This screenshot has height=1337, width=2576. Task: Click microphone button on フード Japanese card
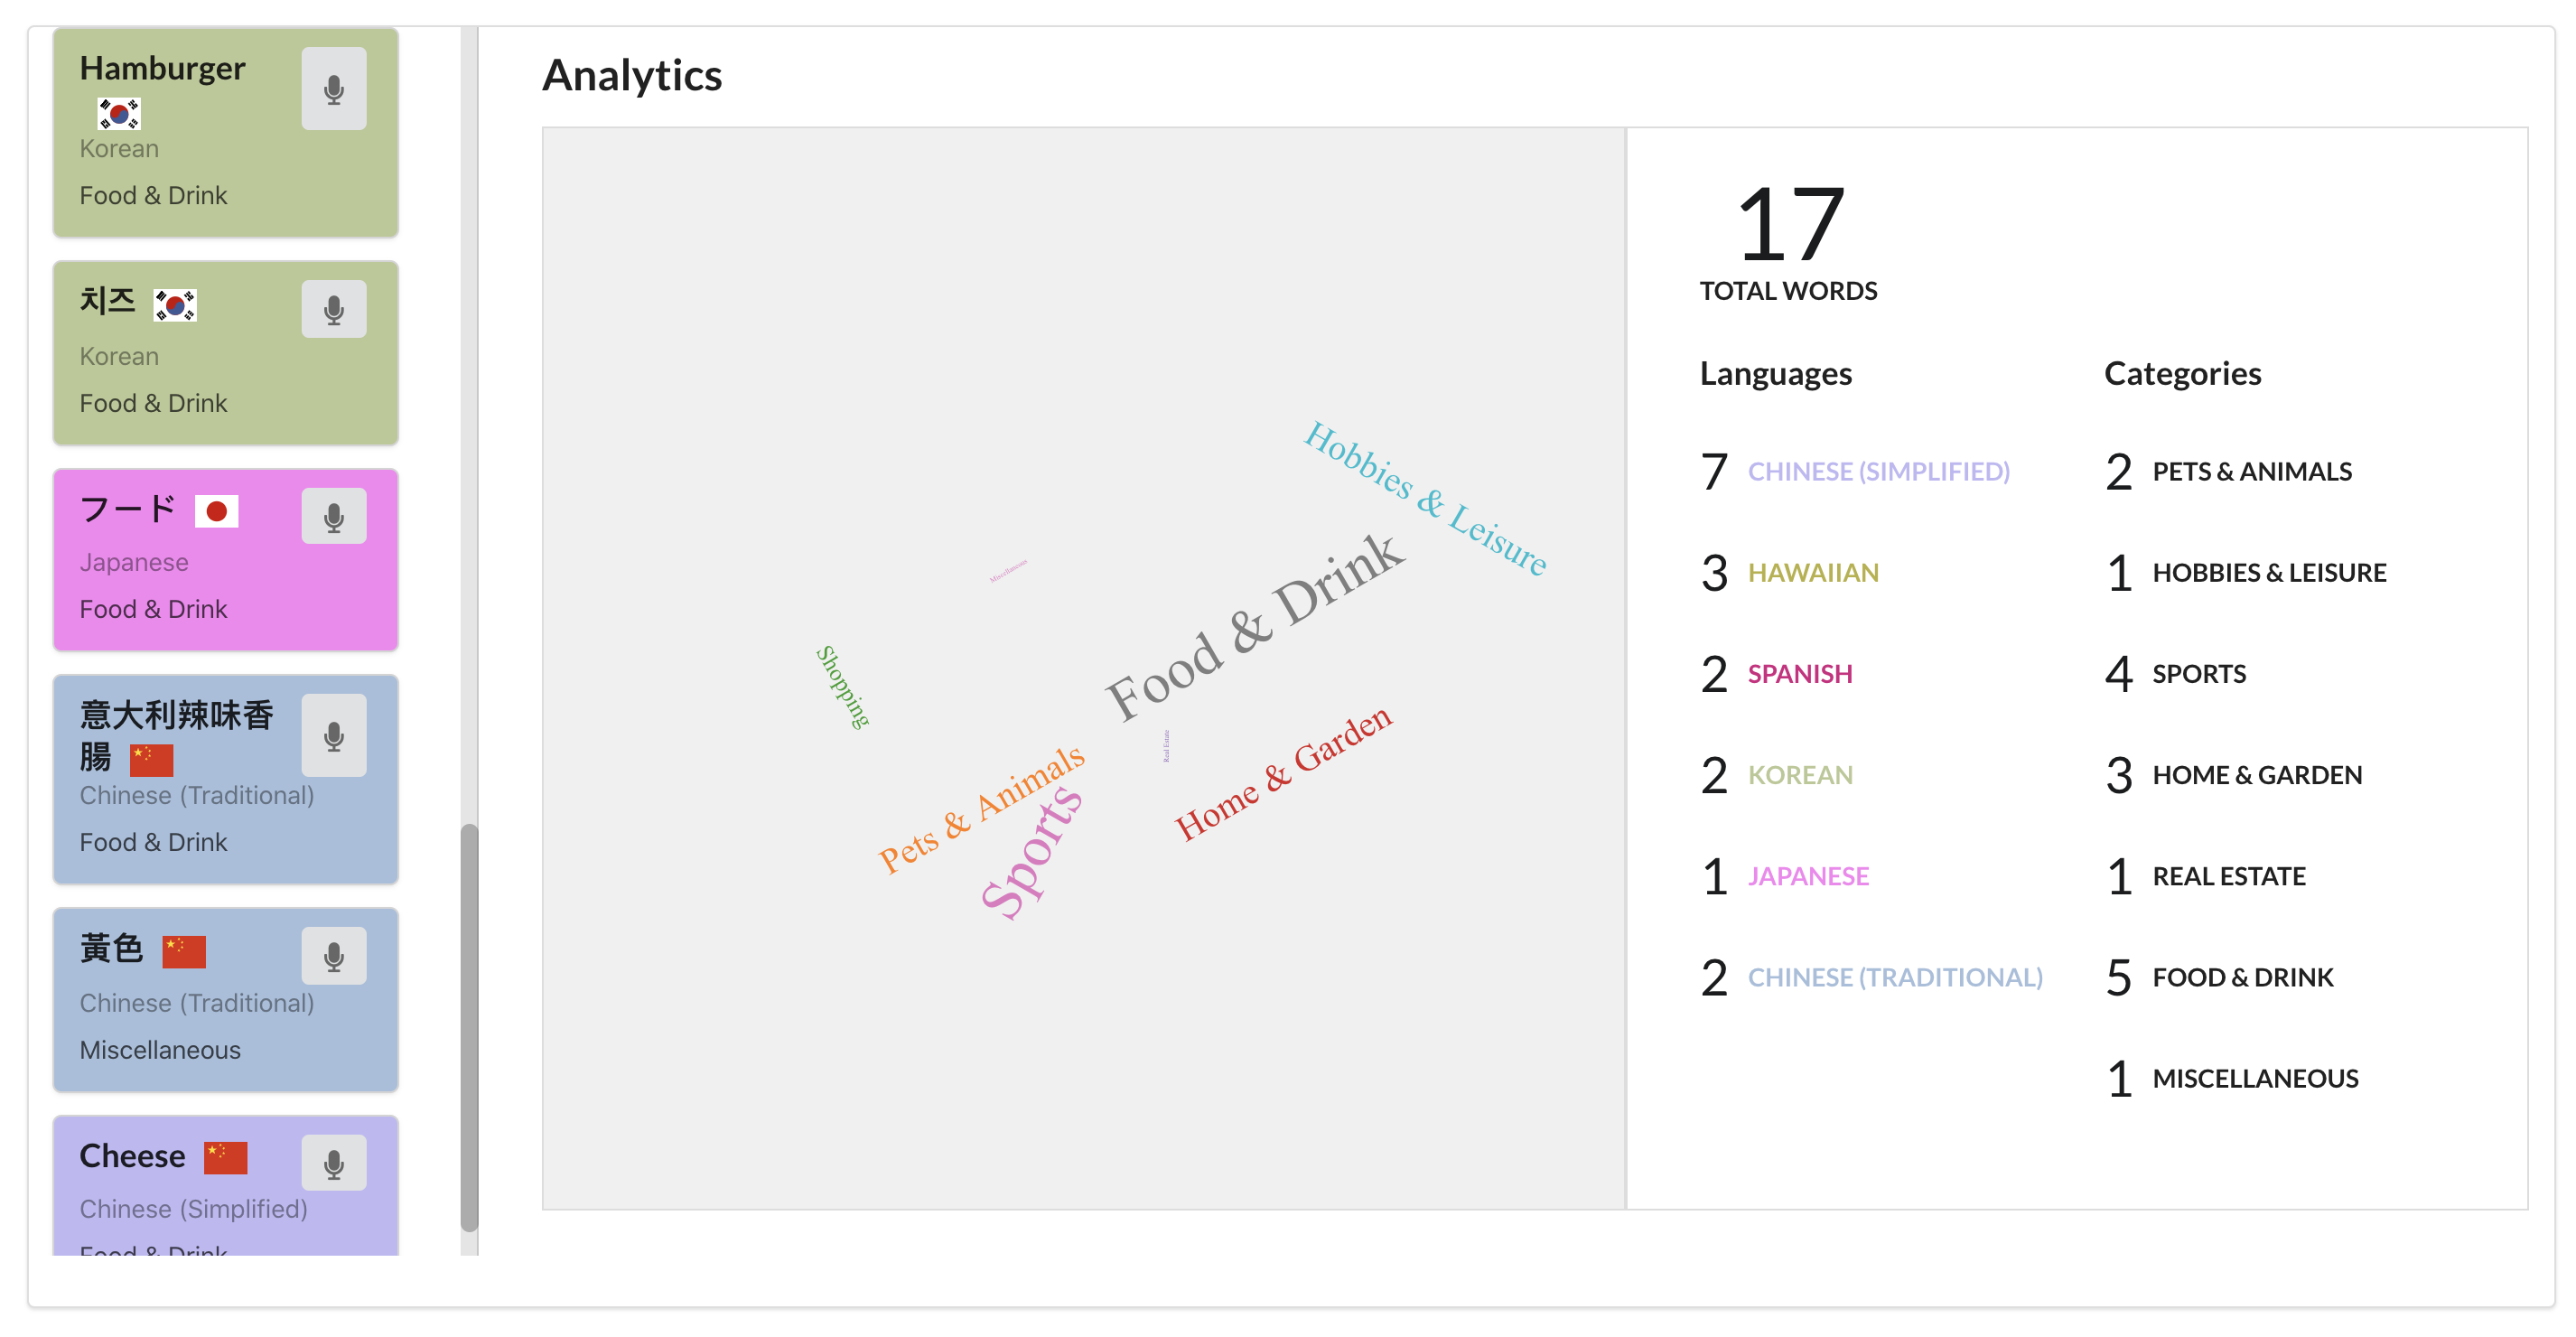point(334,516)
